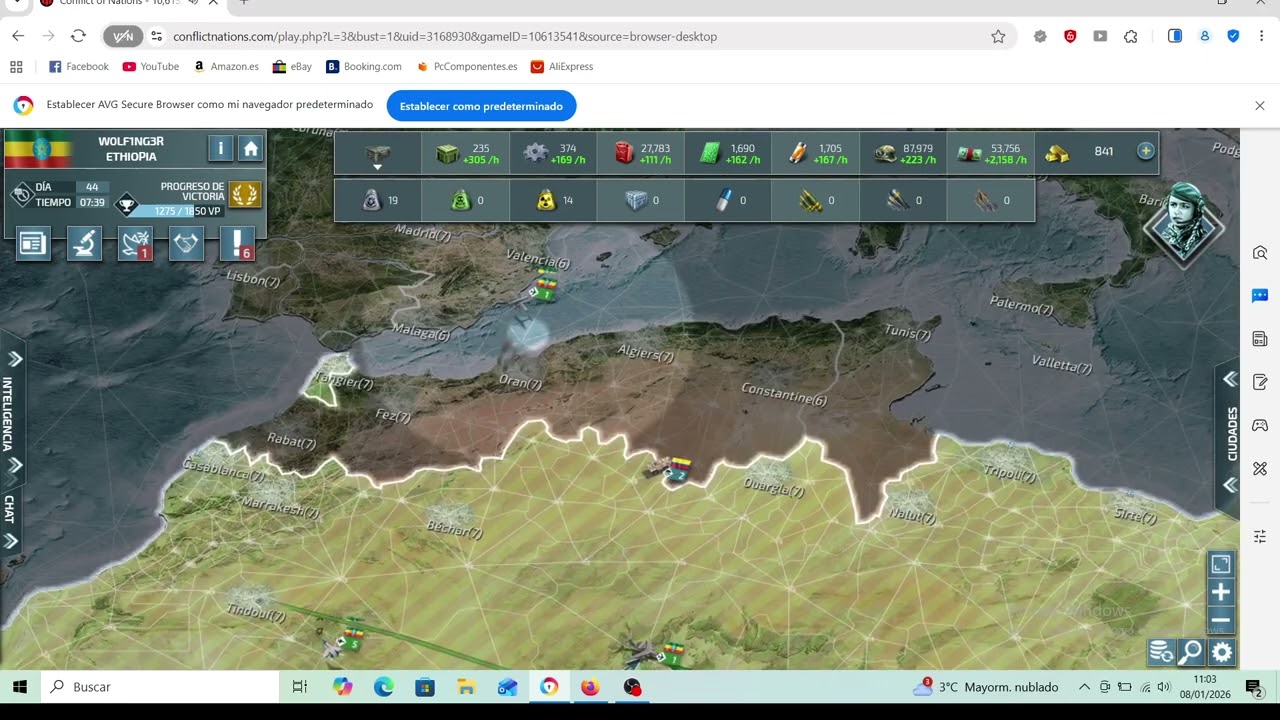This screenshot has height=720, width=1280.
Task: Click the Windows taskbar search box 'Buscar'
Action: pyautogui.click(x=160, y=687)
